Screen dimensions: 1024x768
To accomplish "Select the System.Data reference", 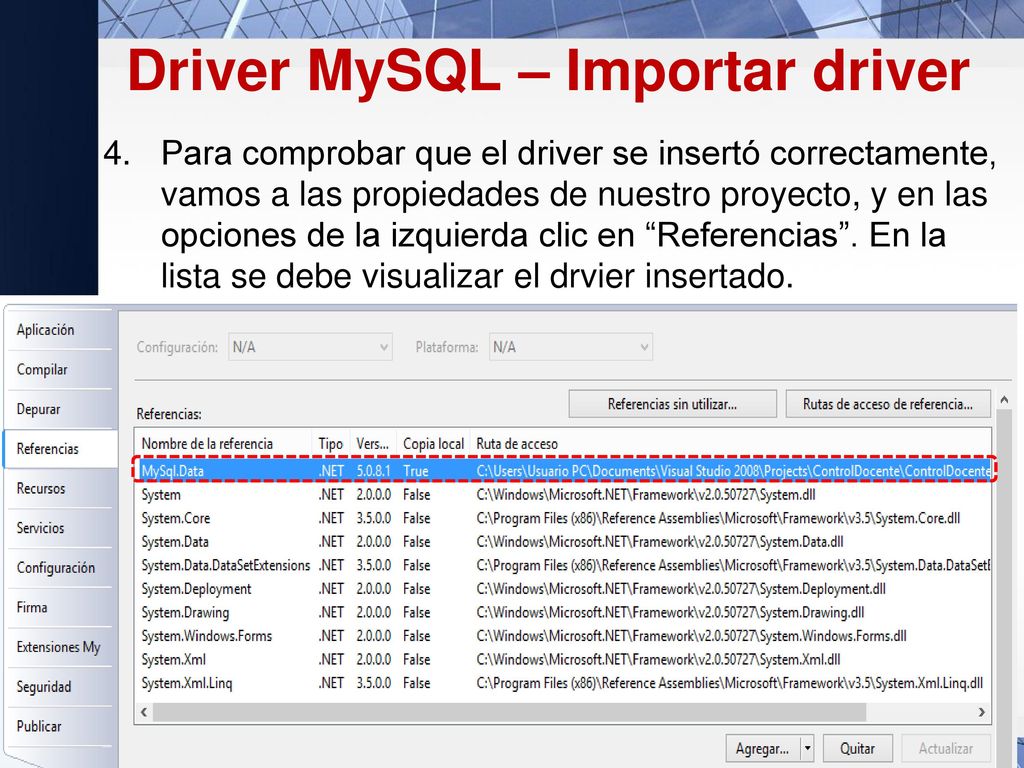I will [x=563, y=541].
